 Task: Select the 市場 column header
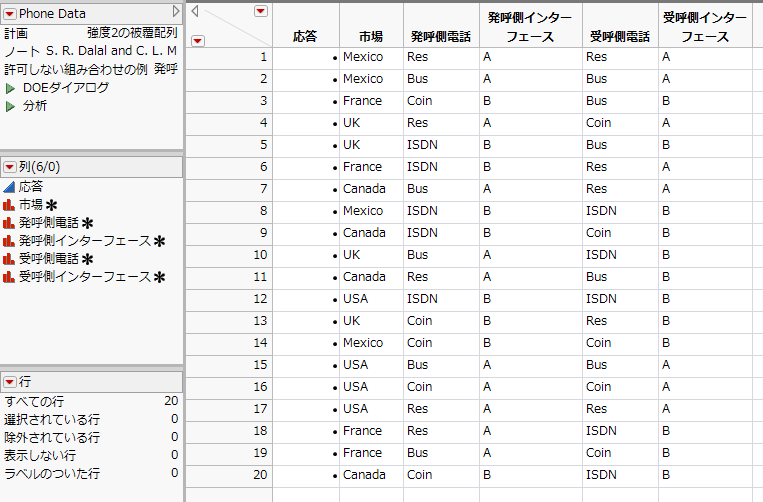pos(370,36)
